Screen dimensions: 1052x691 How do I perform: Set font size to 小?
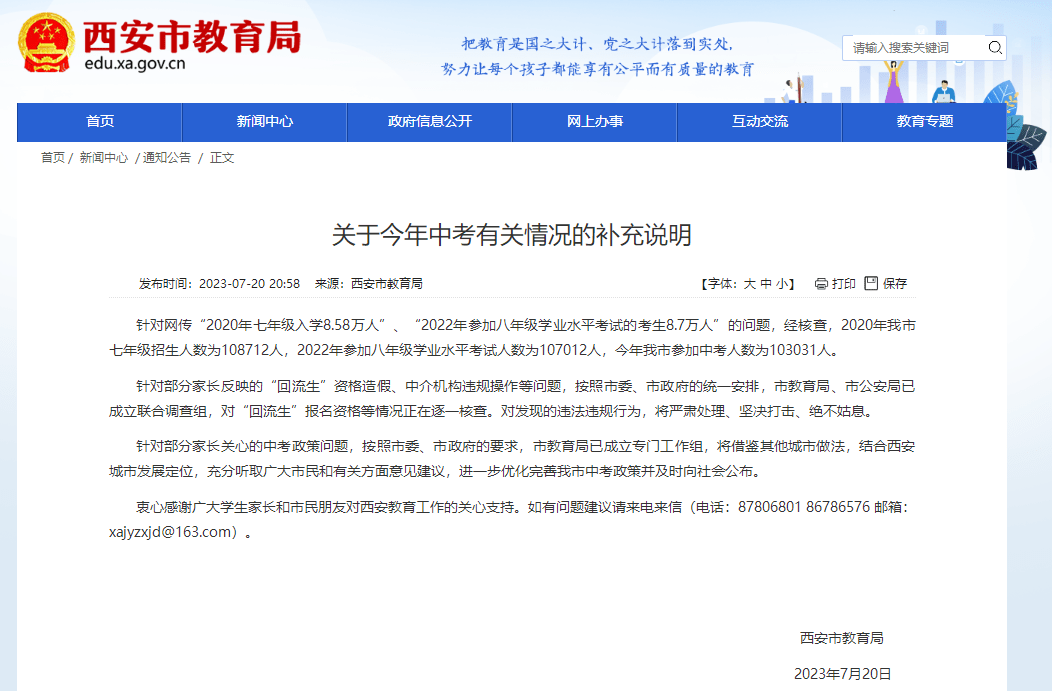(x=782, y=284)
